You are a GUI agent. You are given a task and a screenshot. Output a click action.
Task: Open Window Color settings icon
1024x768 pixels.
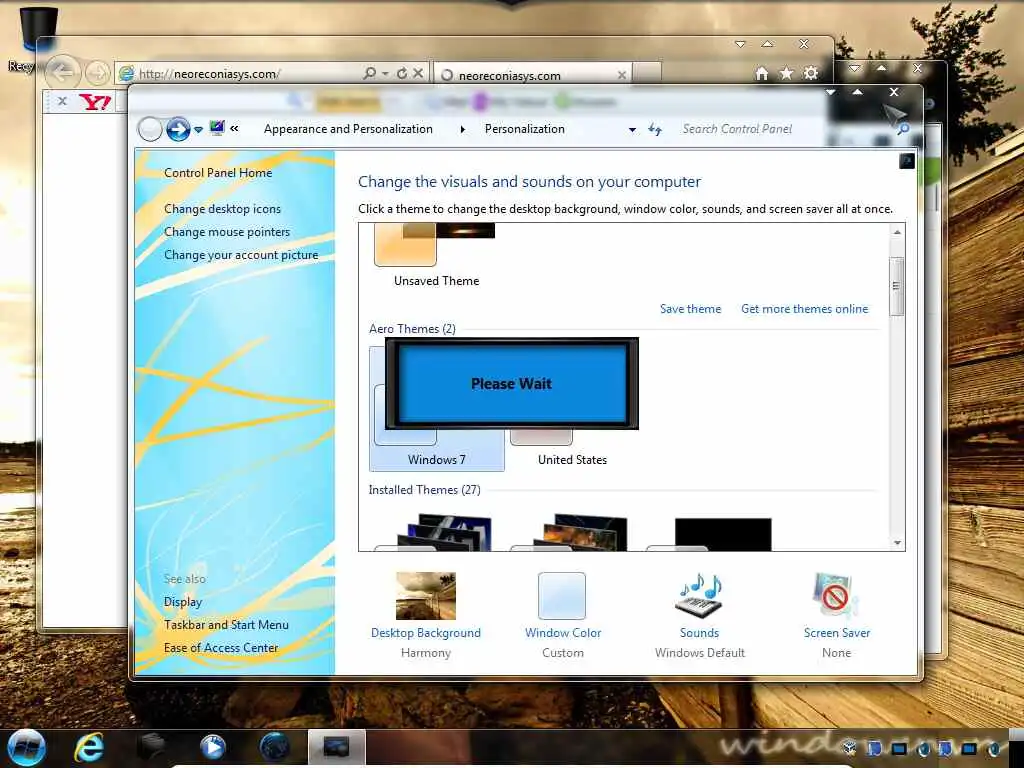click(x=562, y=596)
